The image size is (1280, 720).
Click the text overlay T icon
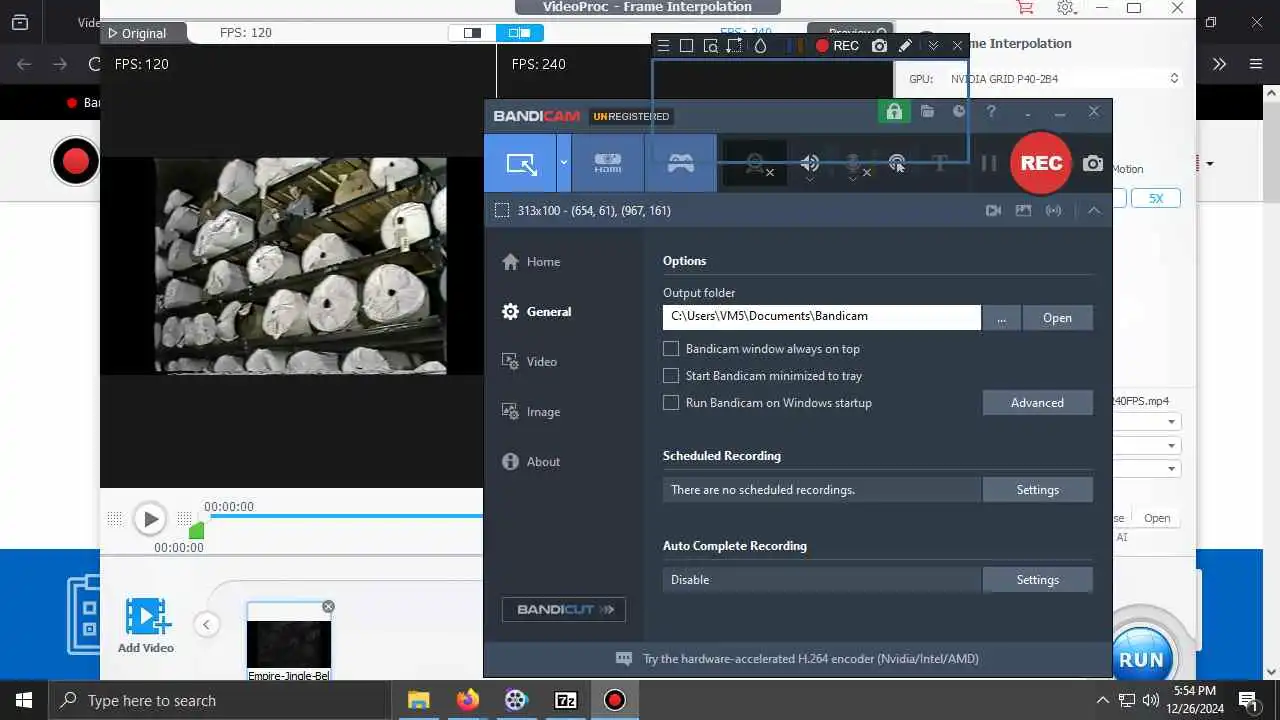[940, 163]
